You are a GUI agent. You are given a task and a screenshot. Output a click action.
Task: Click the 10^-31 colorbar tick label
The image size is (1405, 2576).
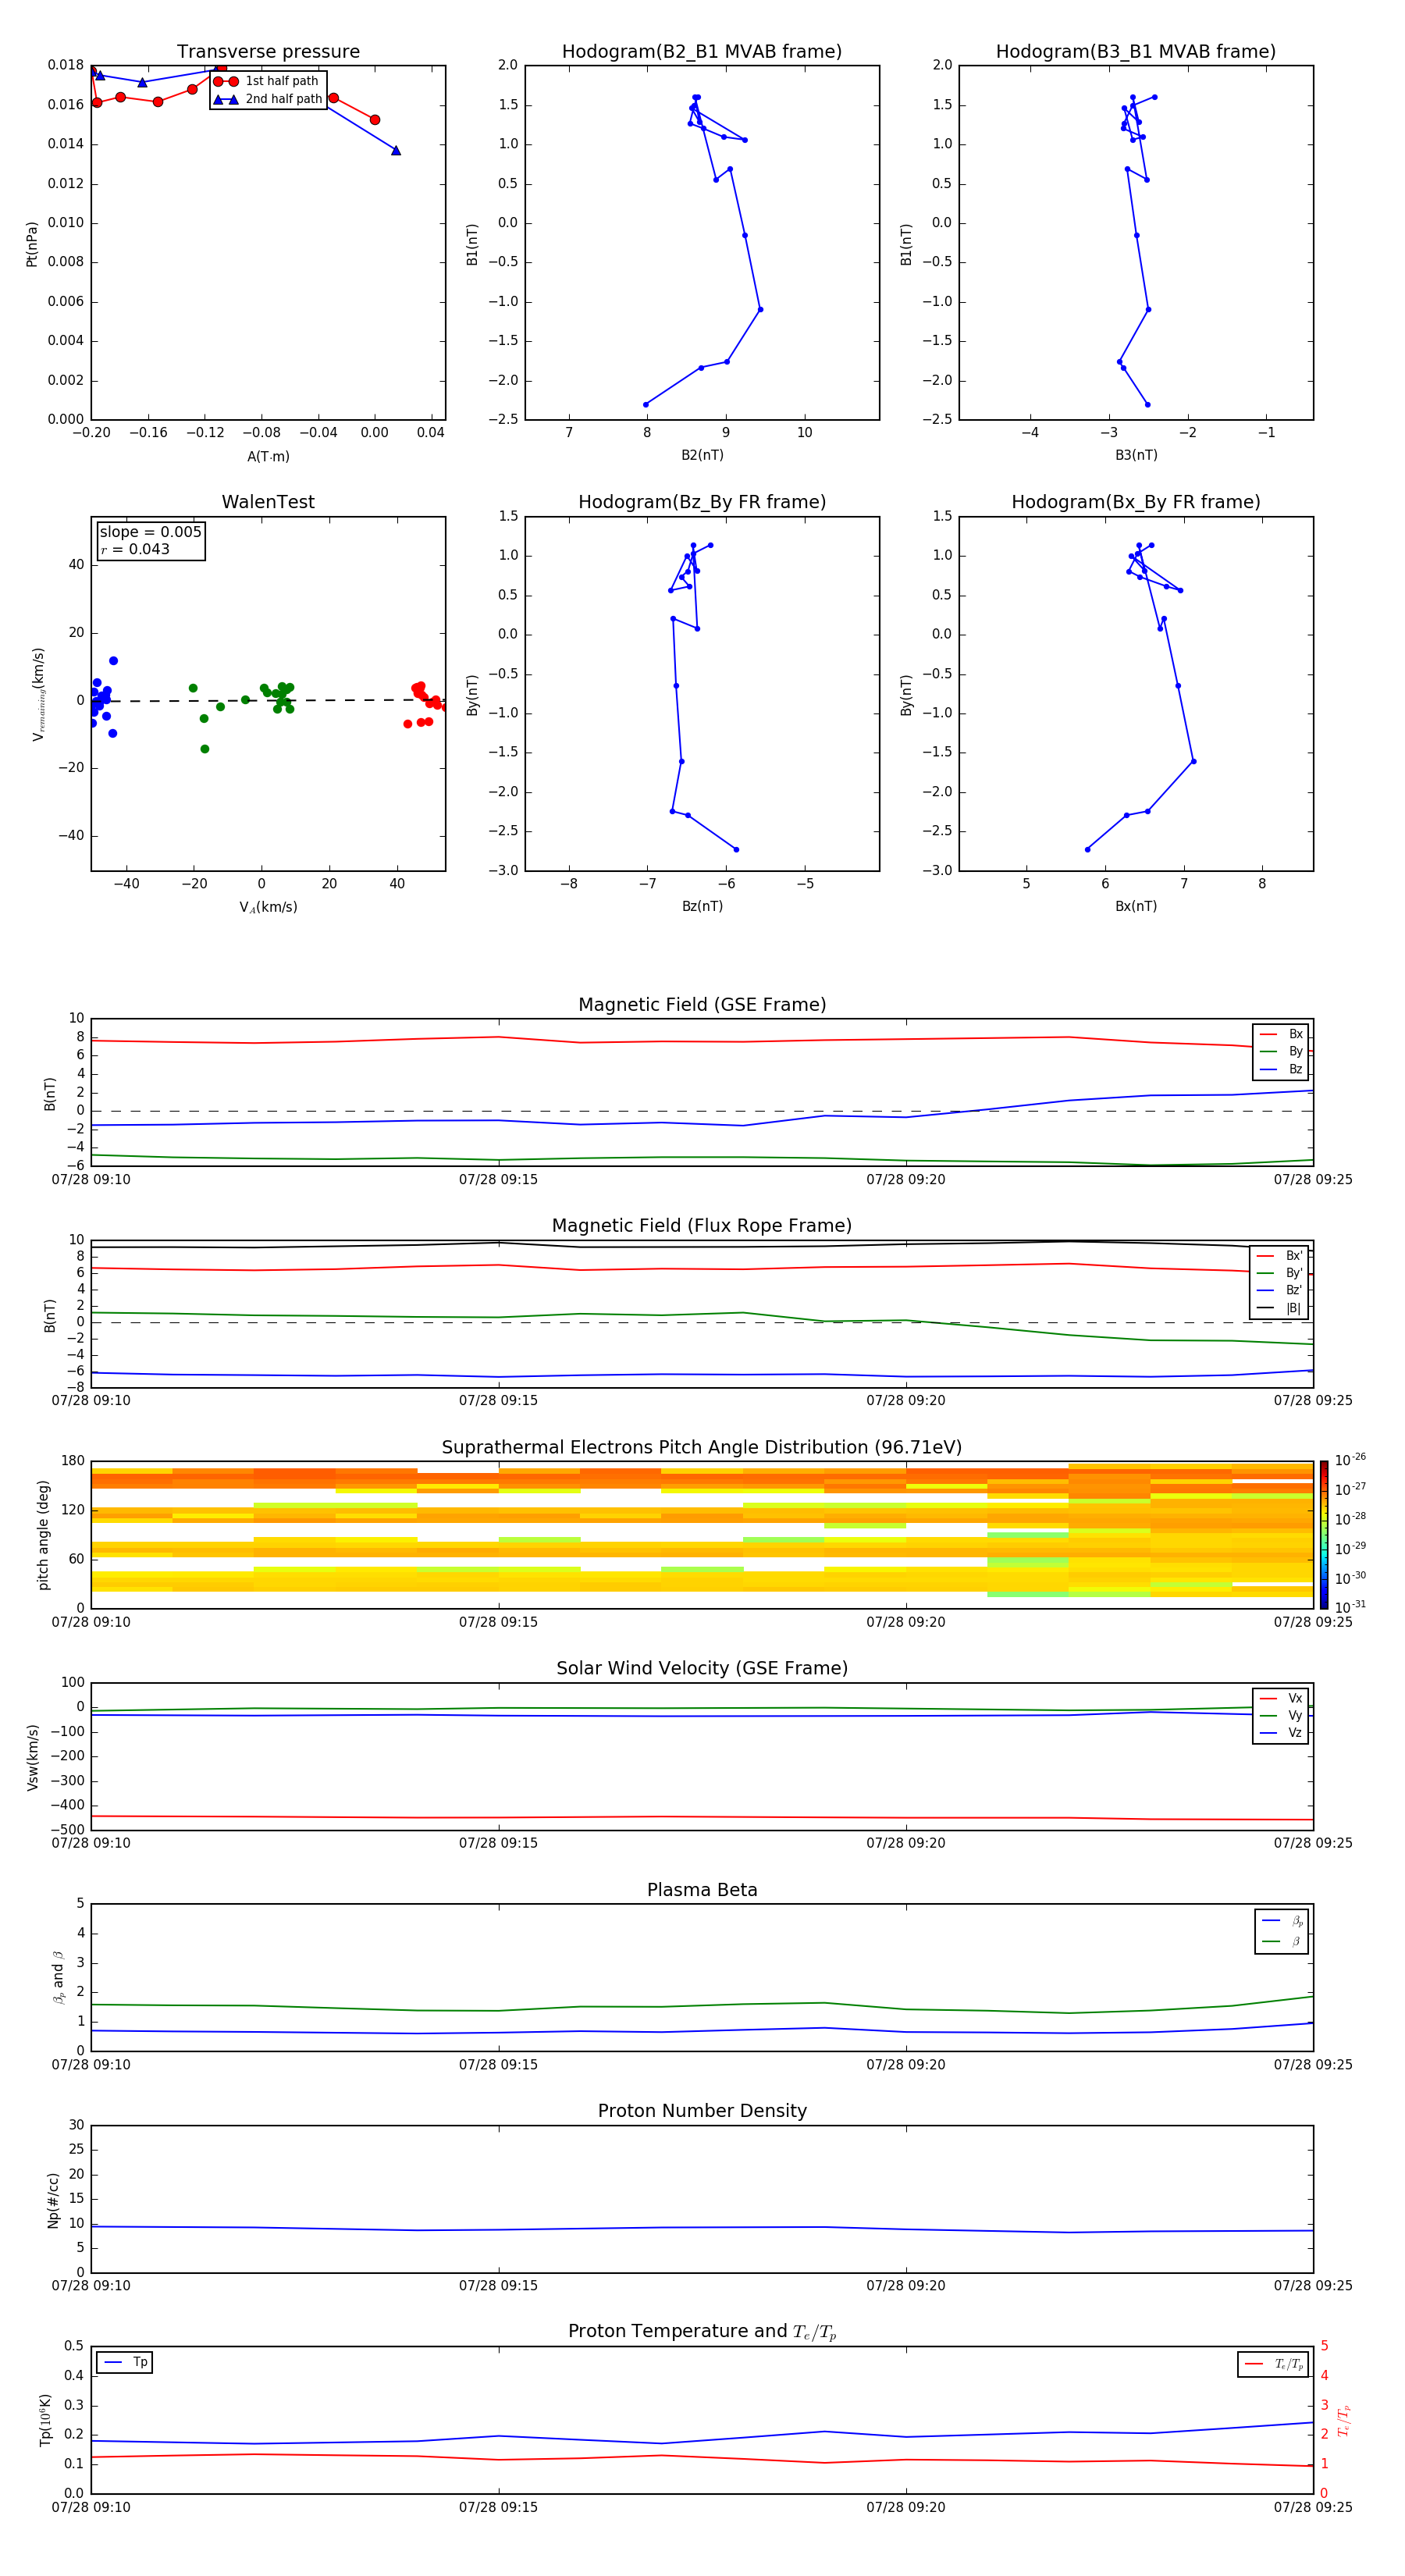tap(1349, 1607)
